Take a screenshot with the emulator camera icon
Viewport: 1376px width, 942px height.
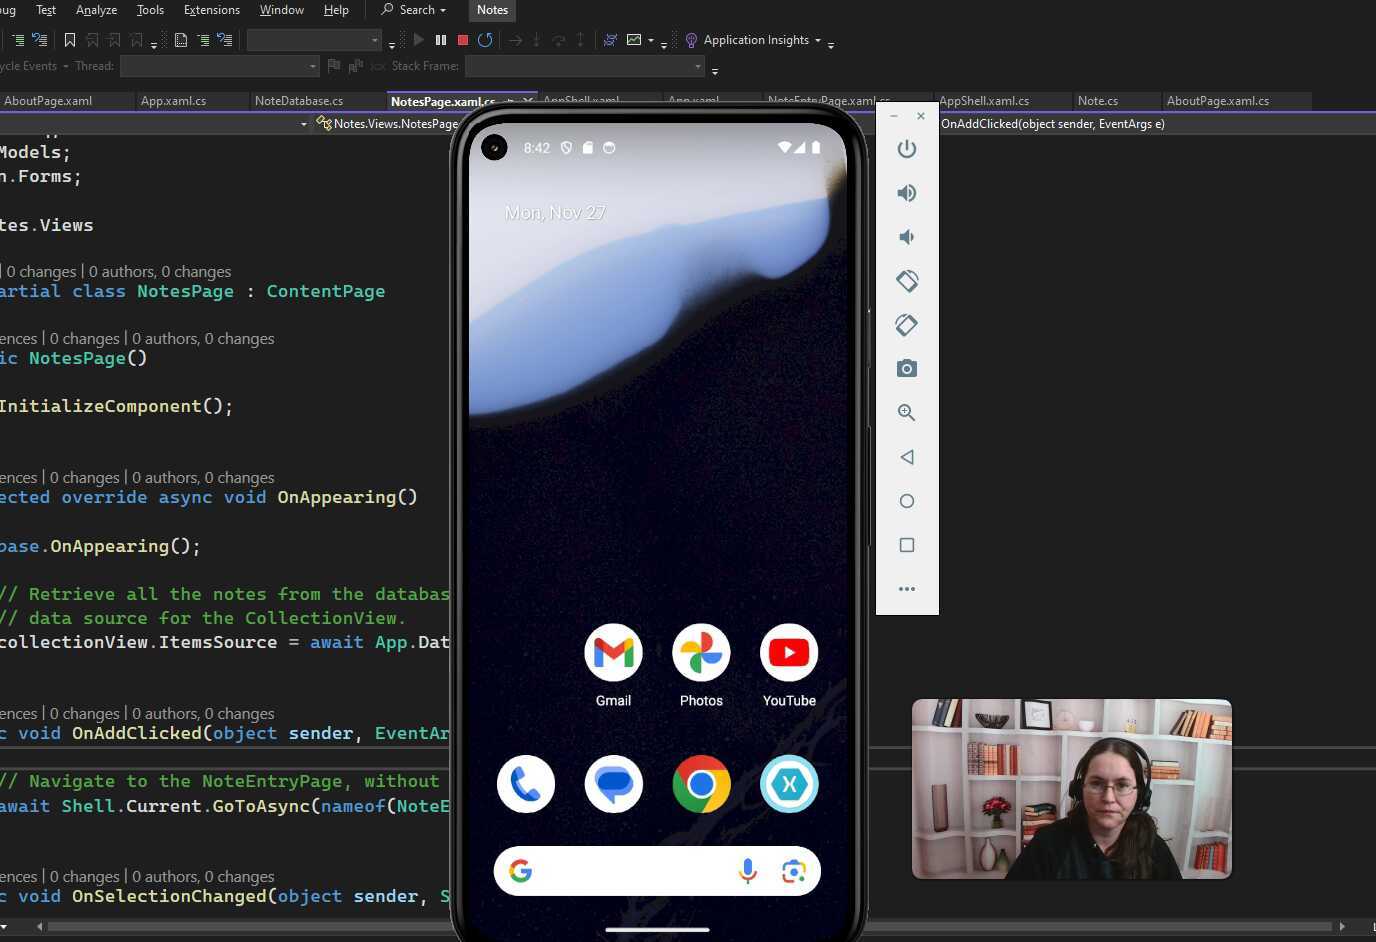click(x=906, y=368)
